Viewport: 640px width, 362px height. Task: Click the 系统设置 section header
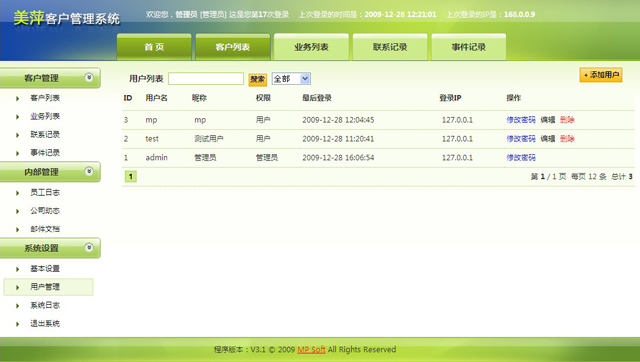50,248
